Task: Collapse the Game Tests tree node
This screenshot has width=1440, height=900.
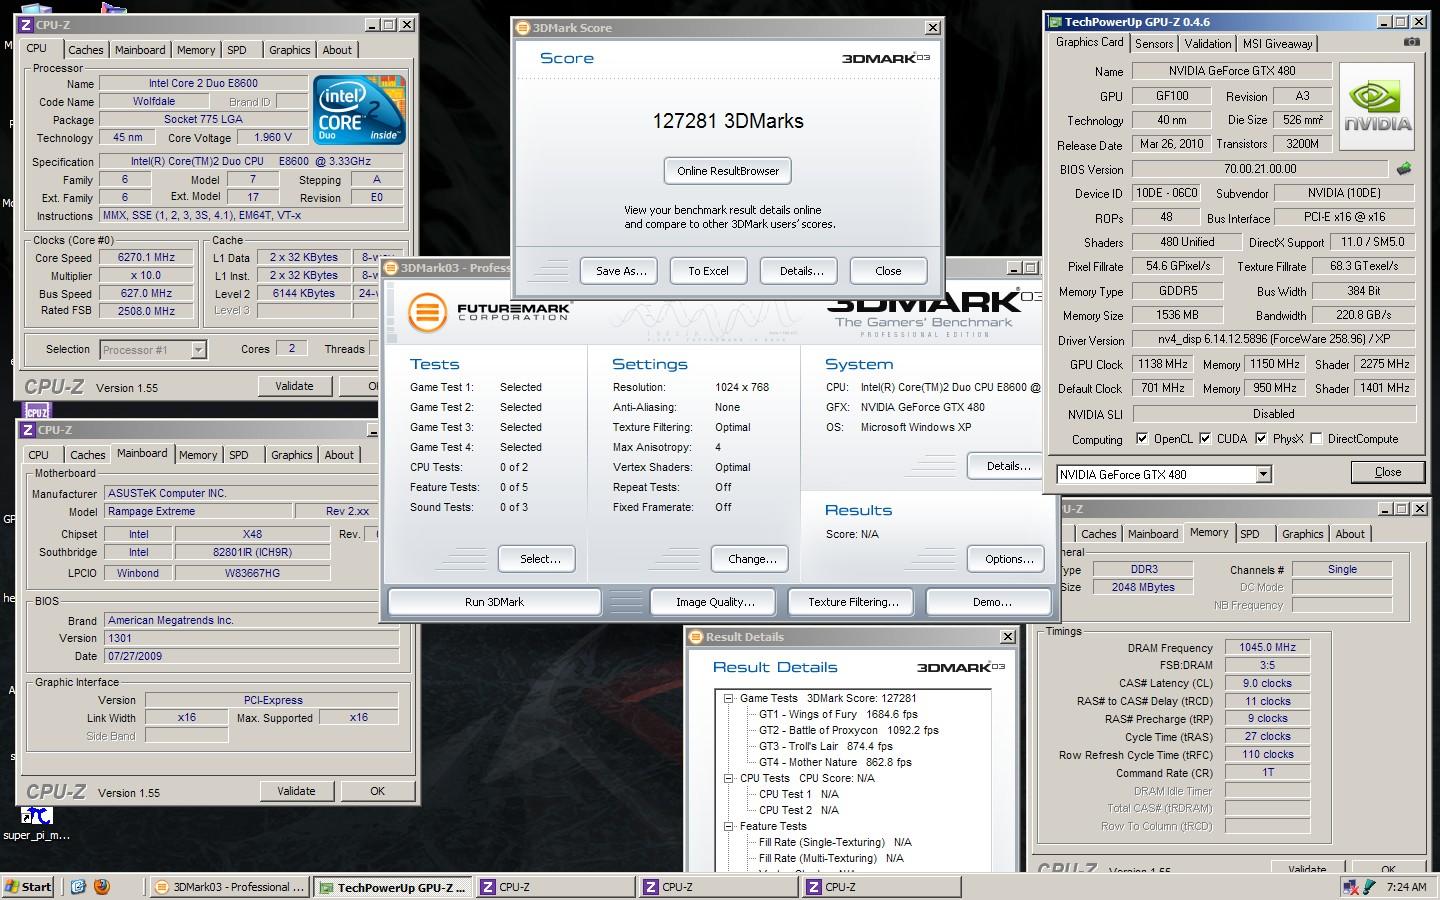Action: (x=729, y=698)
